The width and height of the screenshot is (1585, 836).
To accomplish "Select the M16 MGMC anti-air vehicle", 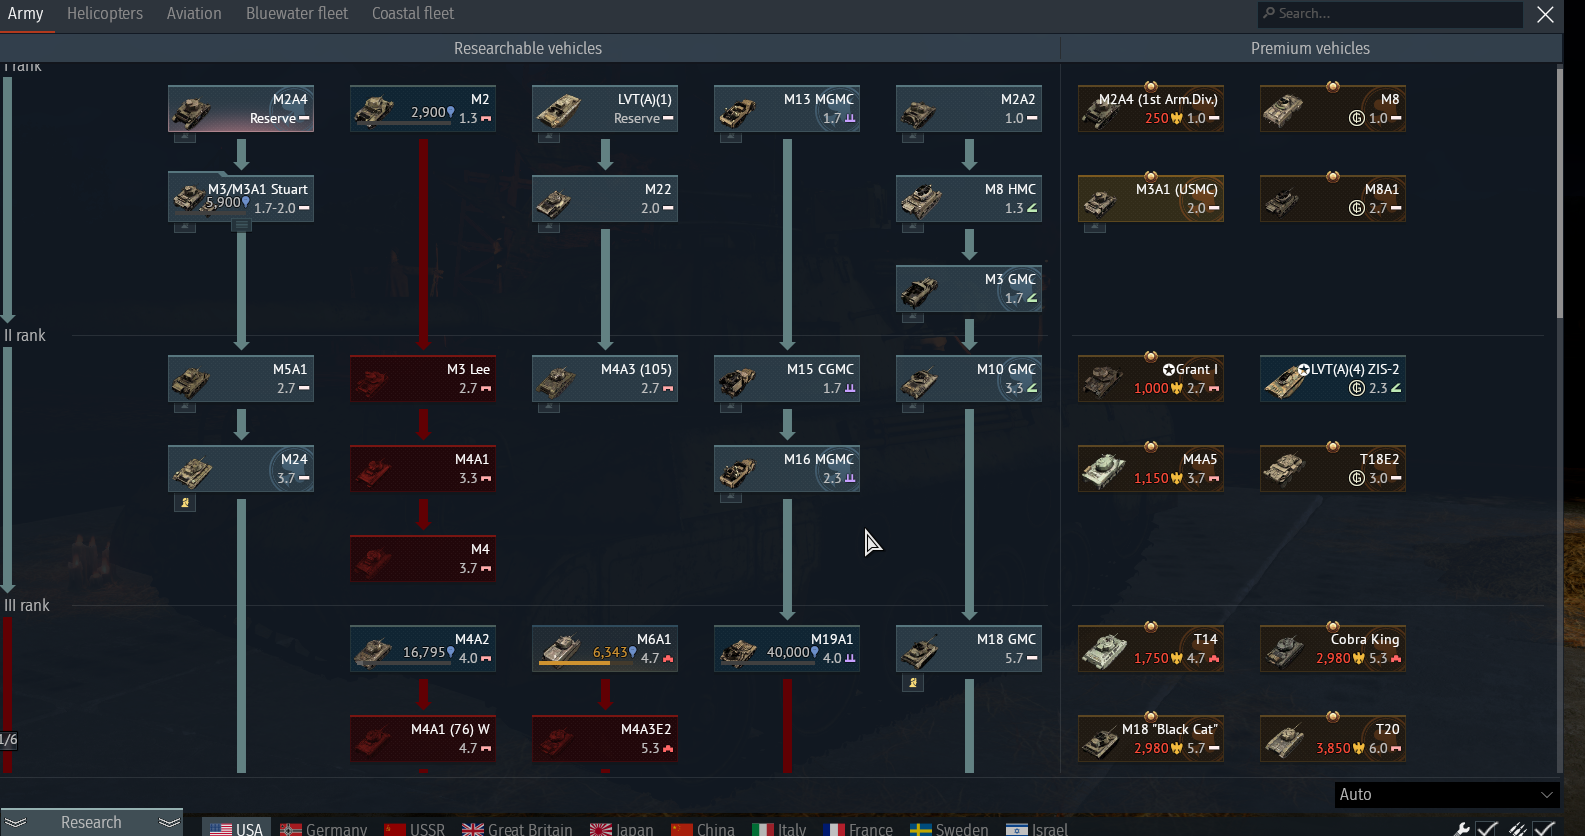I will point(787,468).
